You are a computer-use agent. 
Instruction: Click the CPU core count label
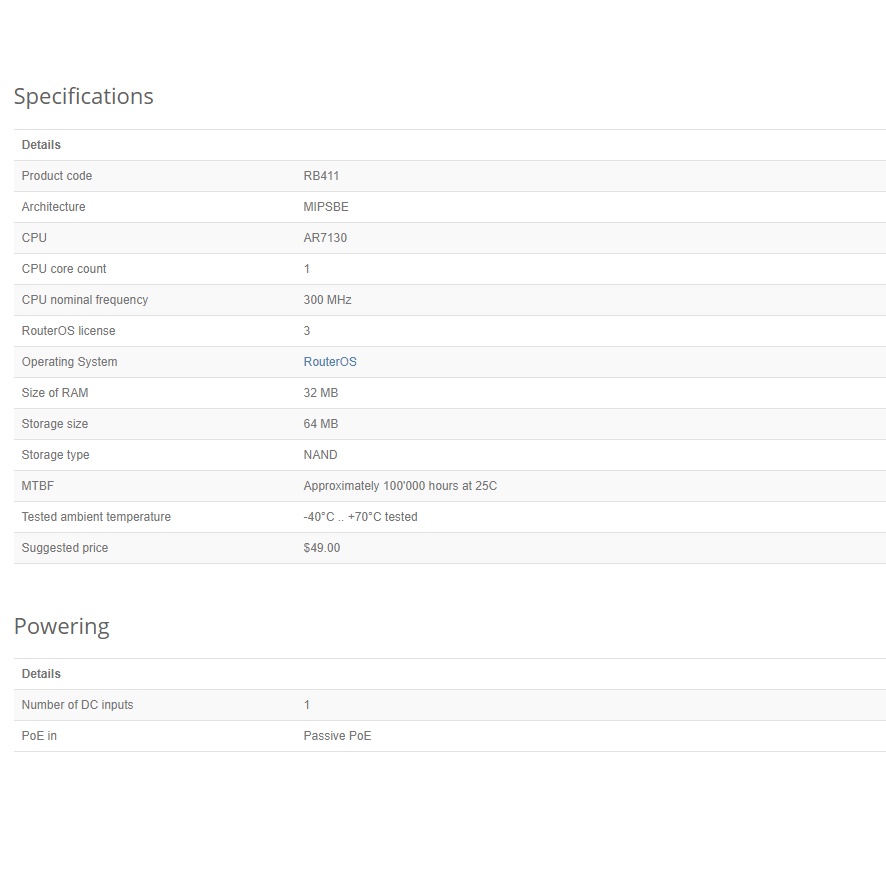64,269
